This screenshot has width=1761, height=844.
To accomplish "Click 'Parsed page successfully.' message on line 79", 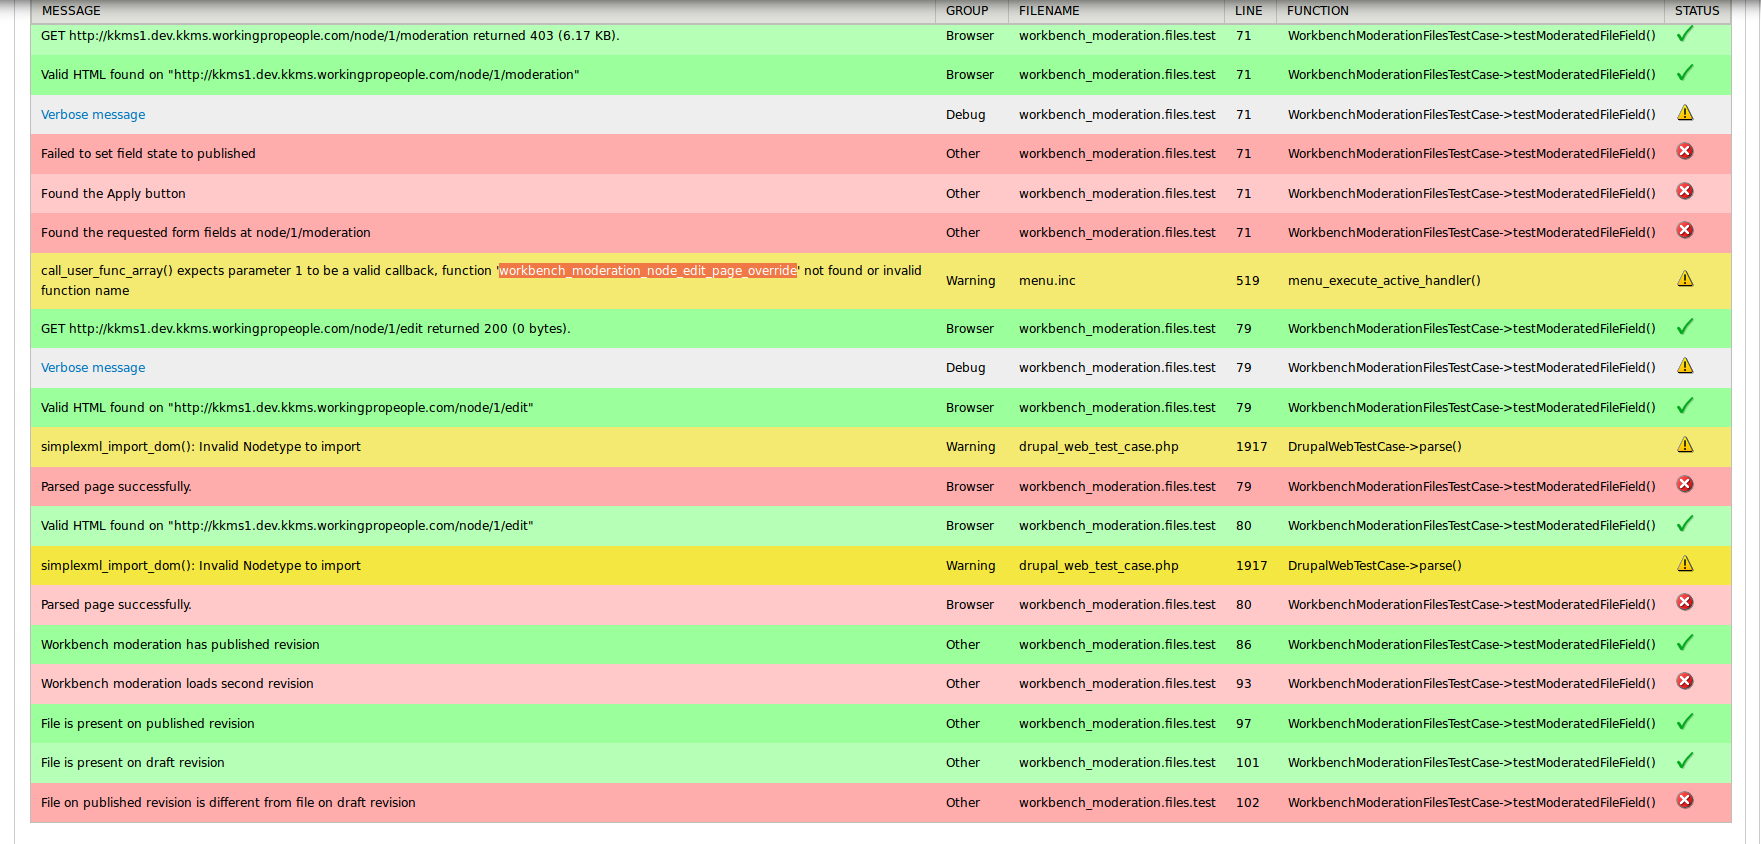I will pyautogui.click(x=116, y=487).
